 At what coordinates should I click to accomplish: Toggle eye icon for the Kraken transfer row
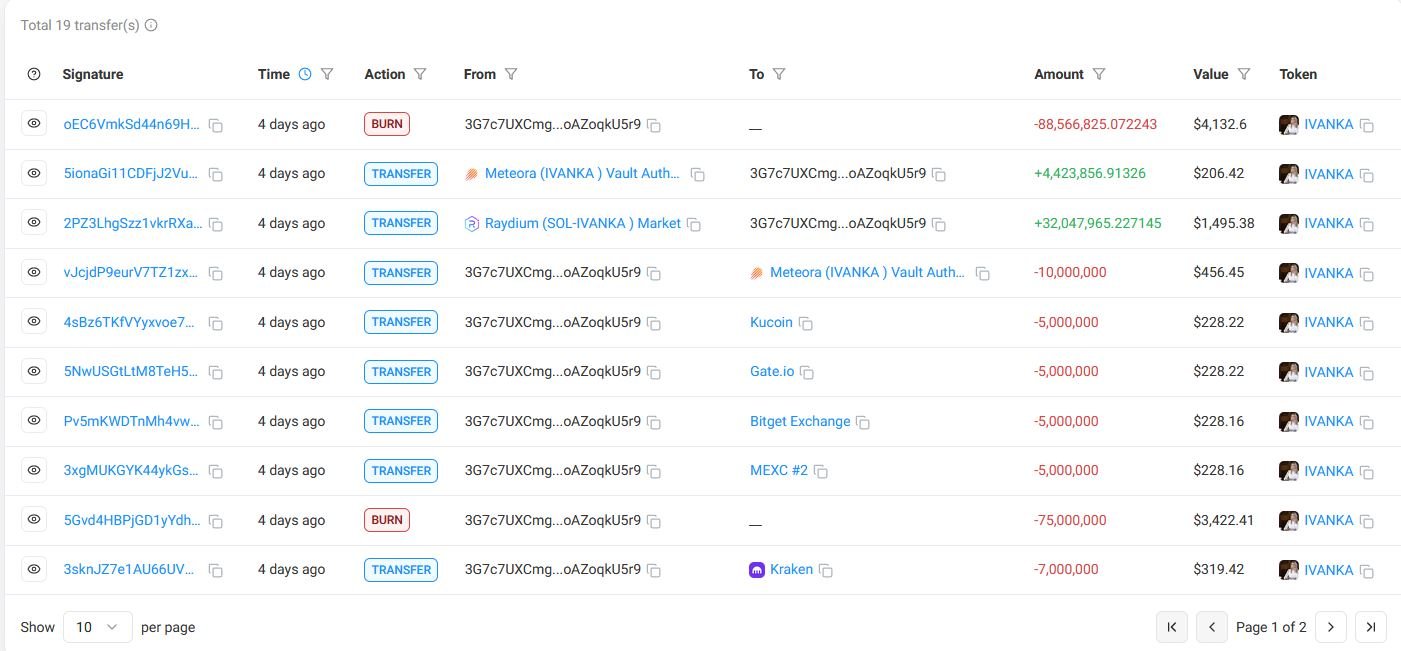pyautogui.click(x=34, y=569)
